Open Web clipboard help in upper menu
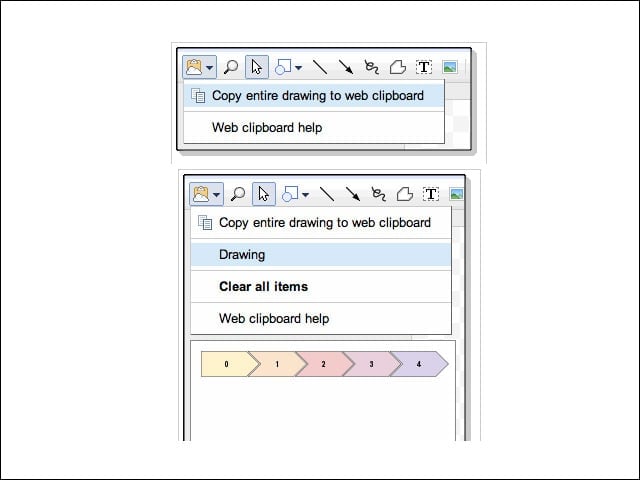Image resolution: width=640 pixels, height=480 pixels. [x=314, y=128]
